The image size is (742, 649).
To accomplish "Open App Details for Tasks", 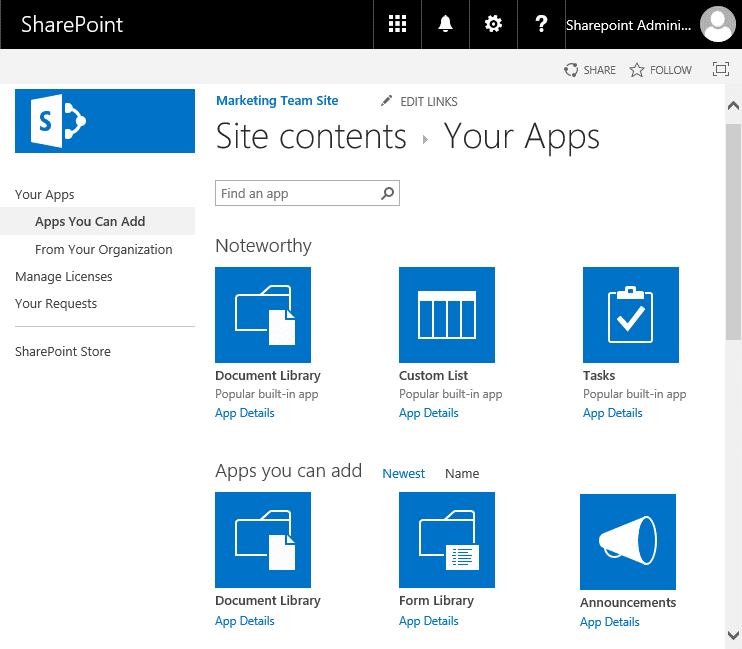I will point(613,413).
